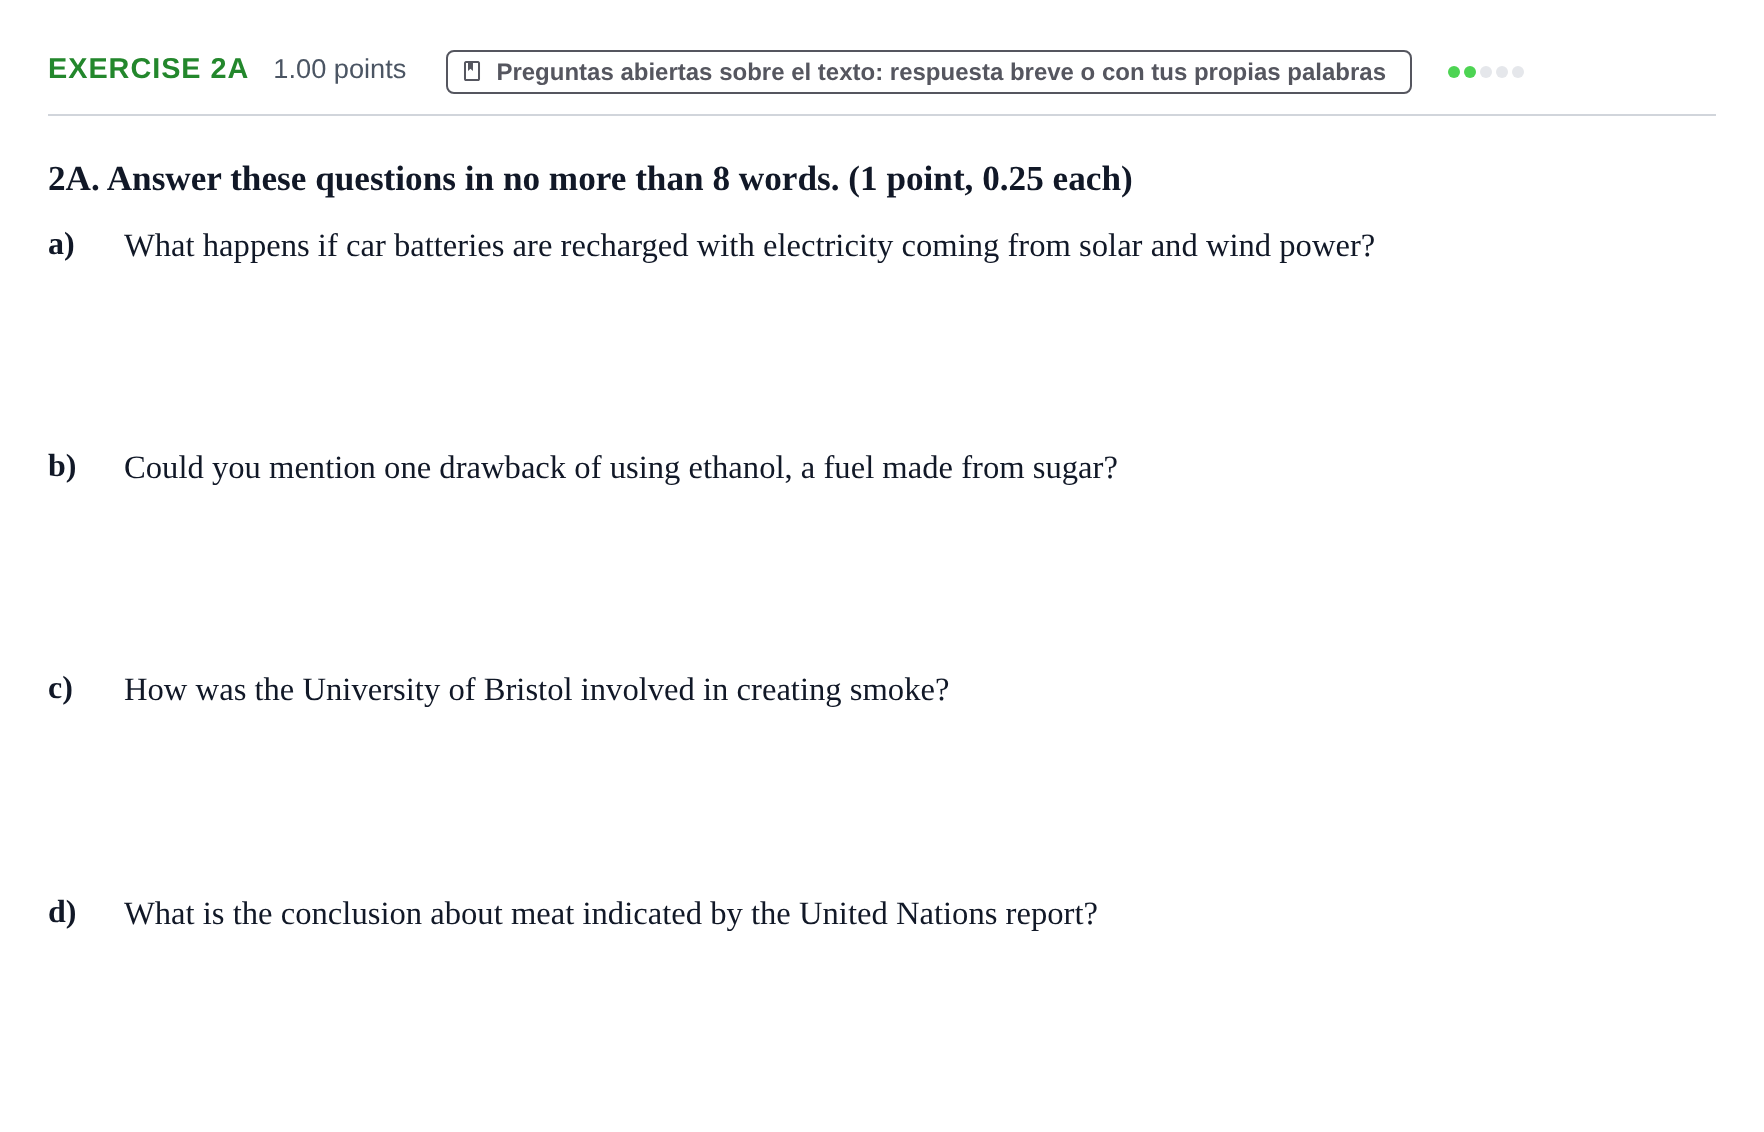Select the EXERCISE 2A heading
Viewport: 1764px width, 1132px height.
pos(148,69)
